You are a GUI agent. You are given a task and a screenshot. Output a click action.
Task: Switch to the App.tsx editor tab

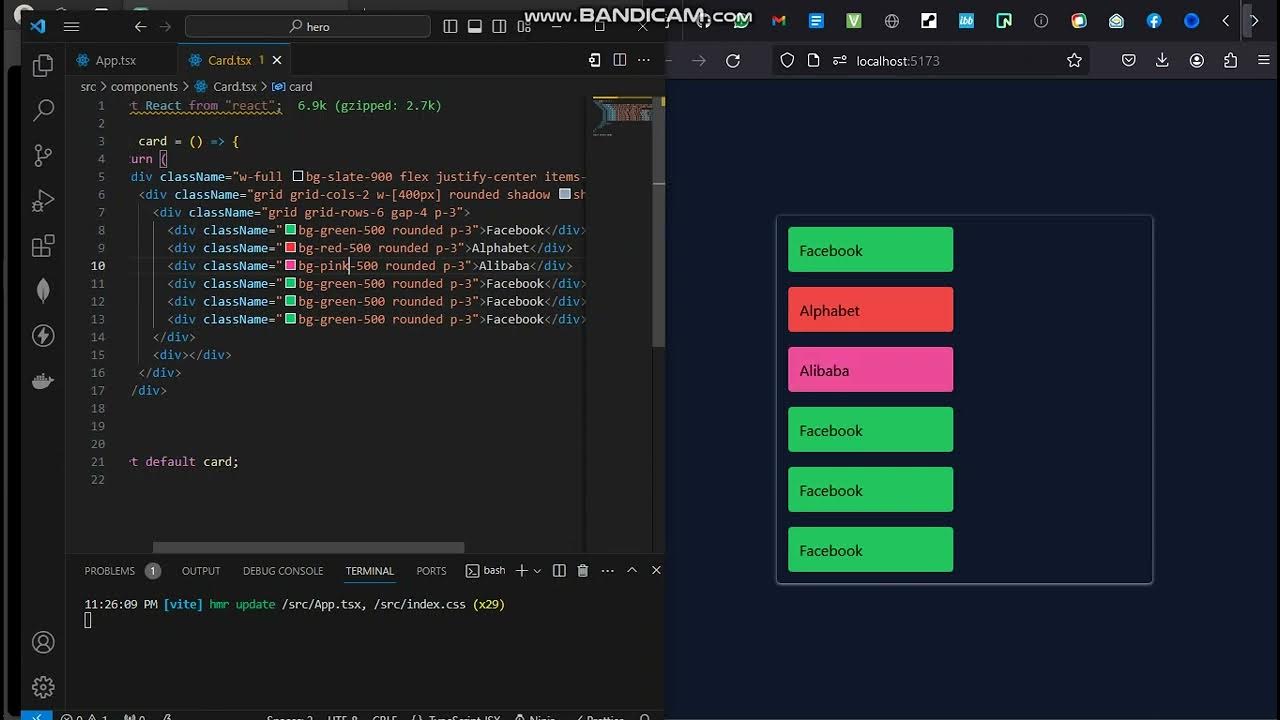(116, 60)
